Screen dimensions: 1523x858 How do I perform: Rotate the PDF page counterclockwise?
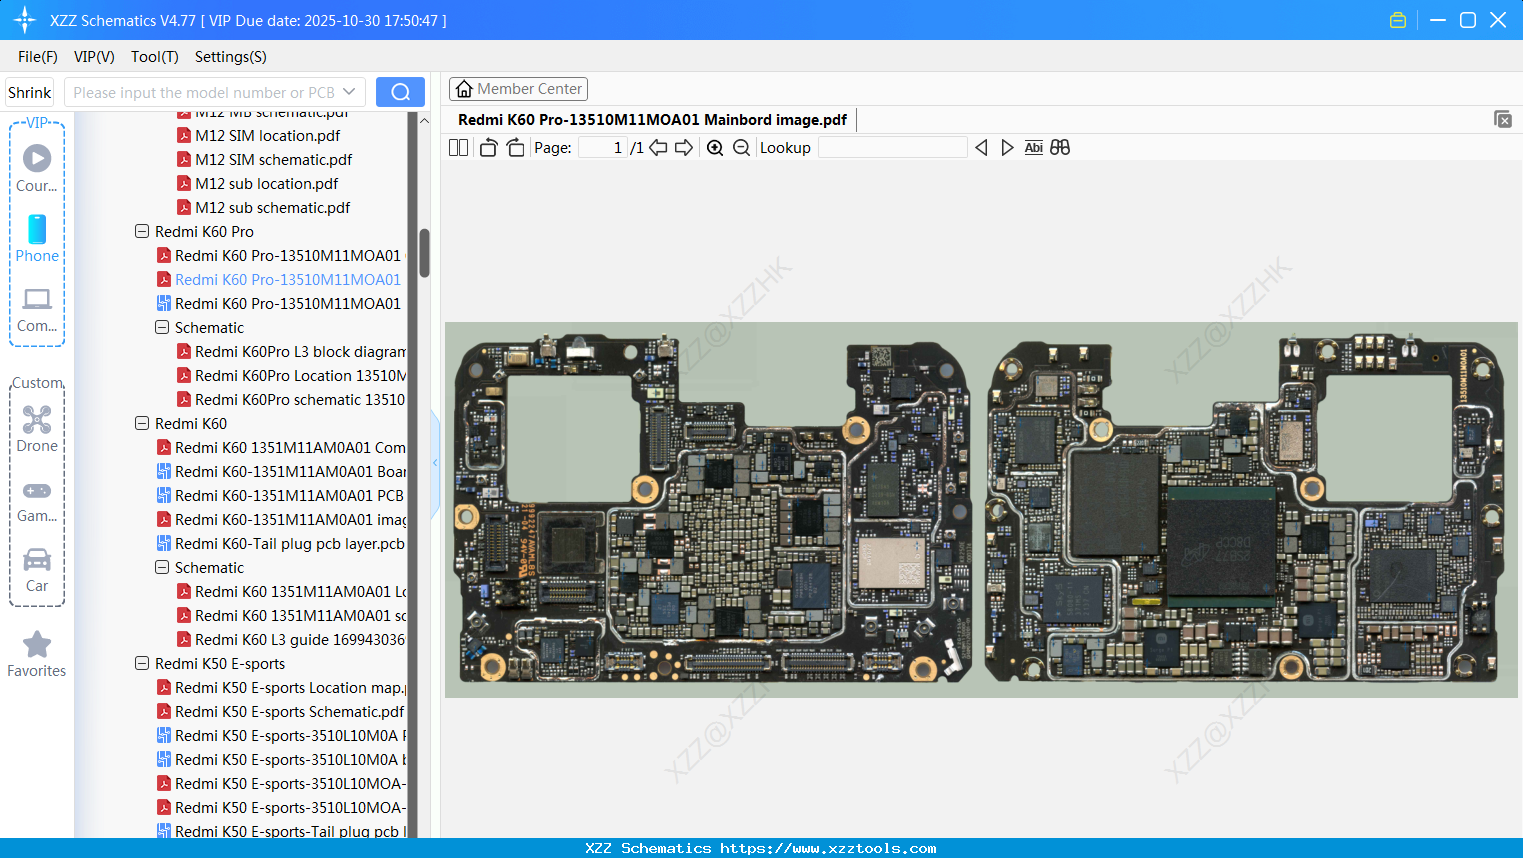pyautogui.click(x=488, y=147)
